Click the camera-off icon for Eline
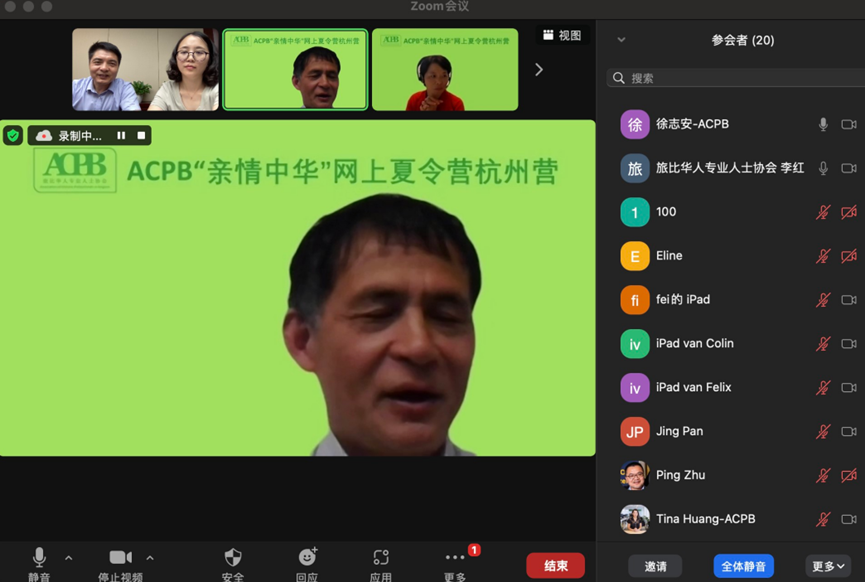865x582 pixels. [849, 256]
